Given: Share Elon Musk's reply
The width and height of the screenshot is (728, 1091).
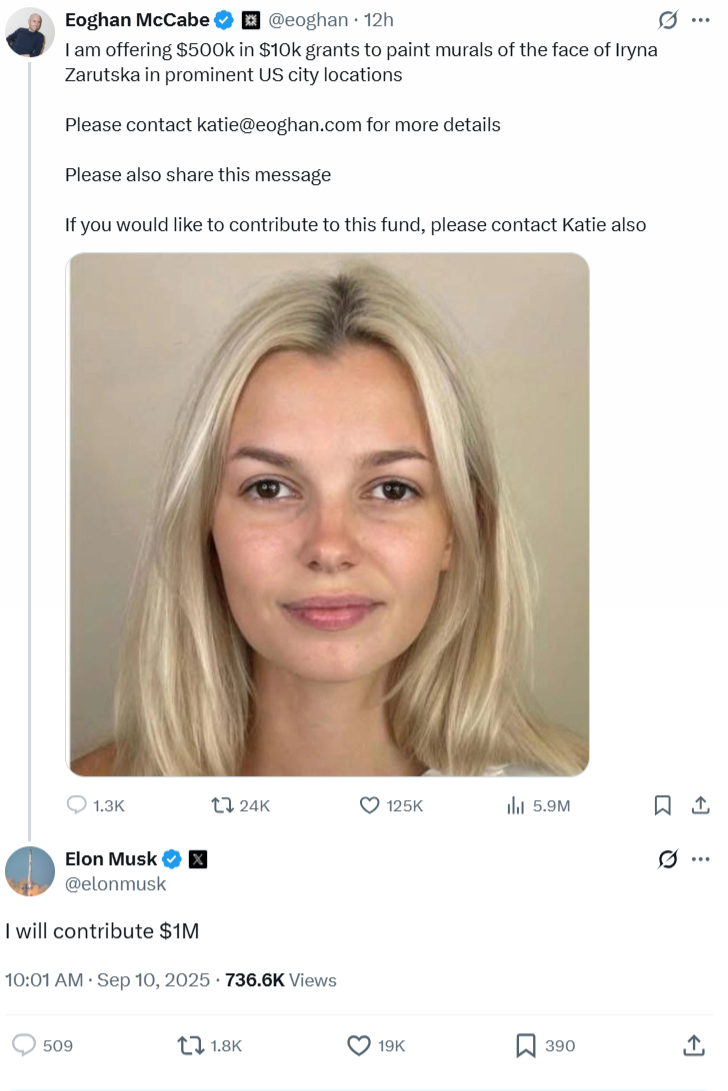Looking at the screenshot, I should [x=694, y=1045].
